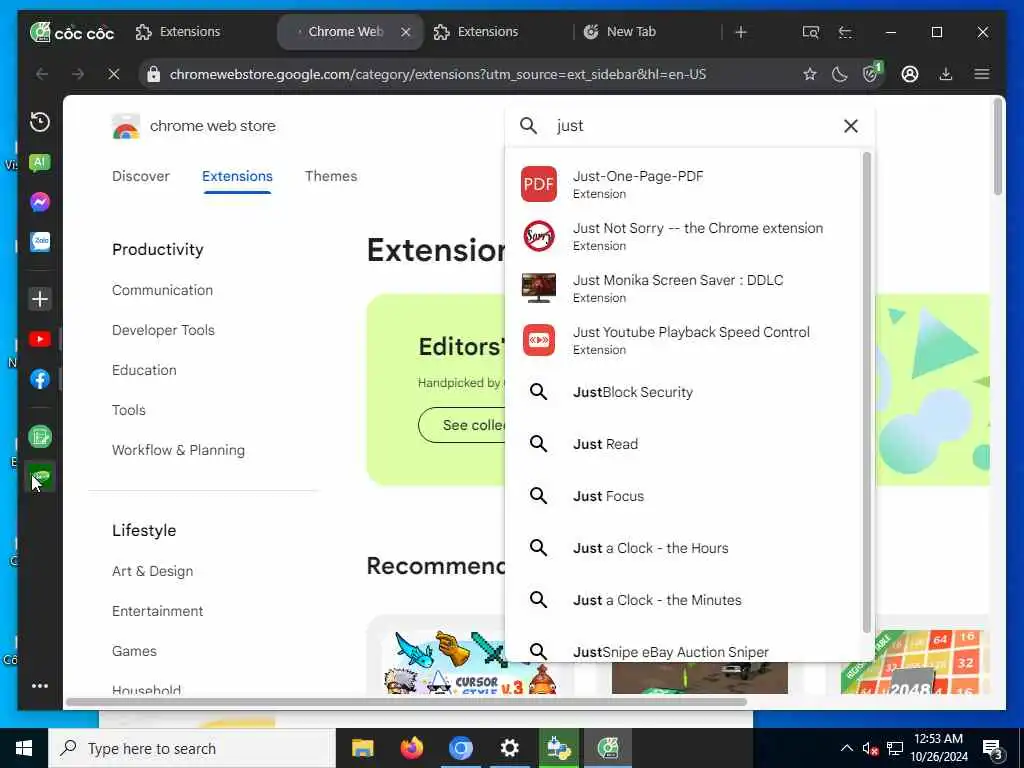The height and width of the screenshot is (768, 1024).
Task: Click the address bar URL
Action: pos(438,74)
